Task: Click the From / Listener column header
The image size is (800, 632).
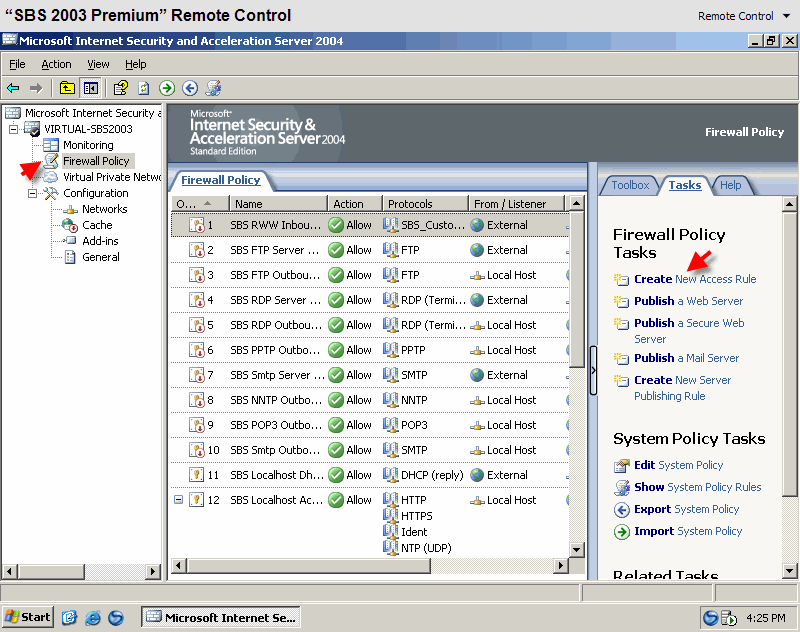Action: (x=516, y=204)
